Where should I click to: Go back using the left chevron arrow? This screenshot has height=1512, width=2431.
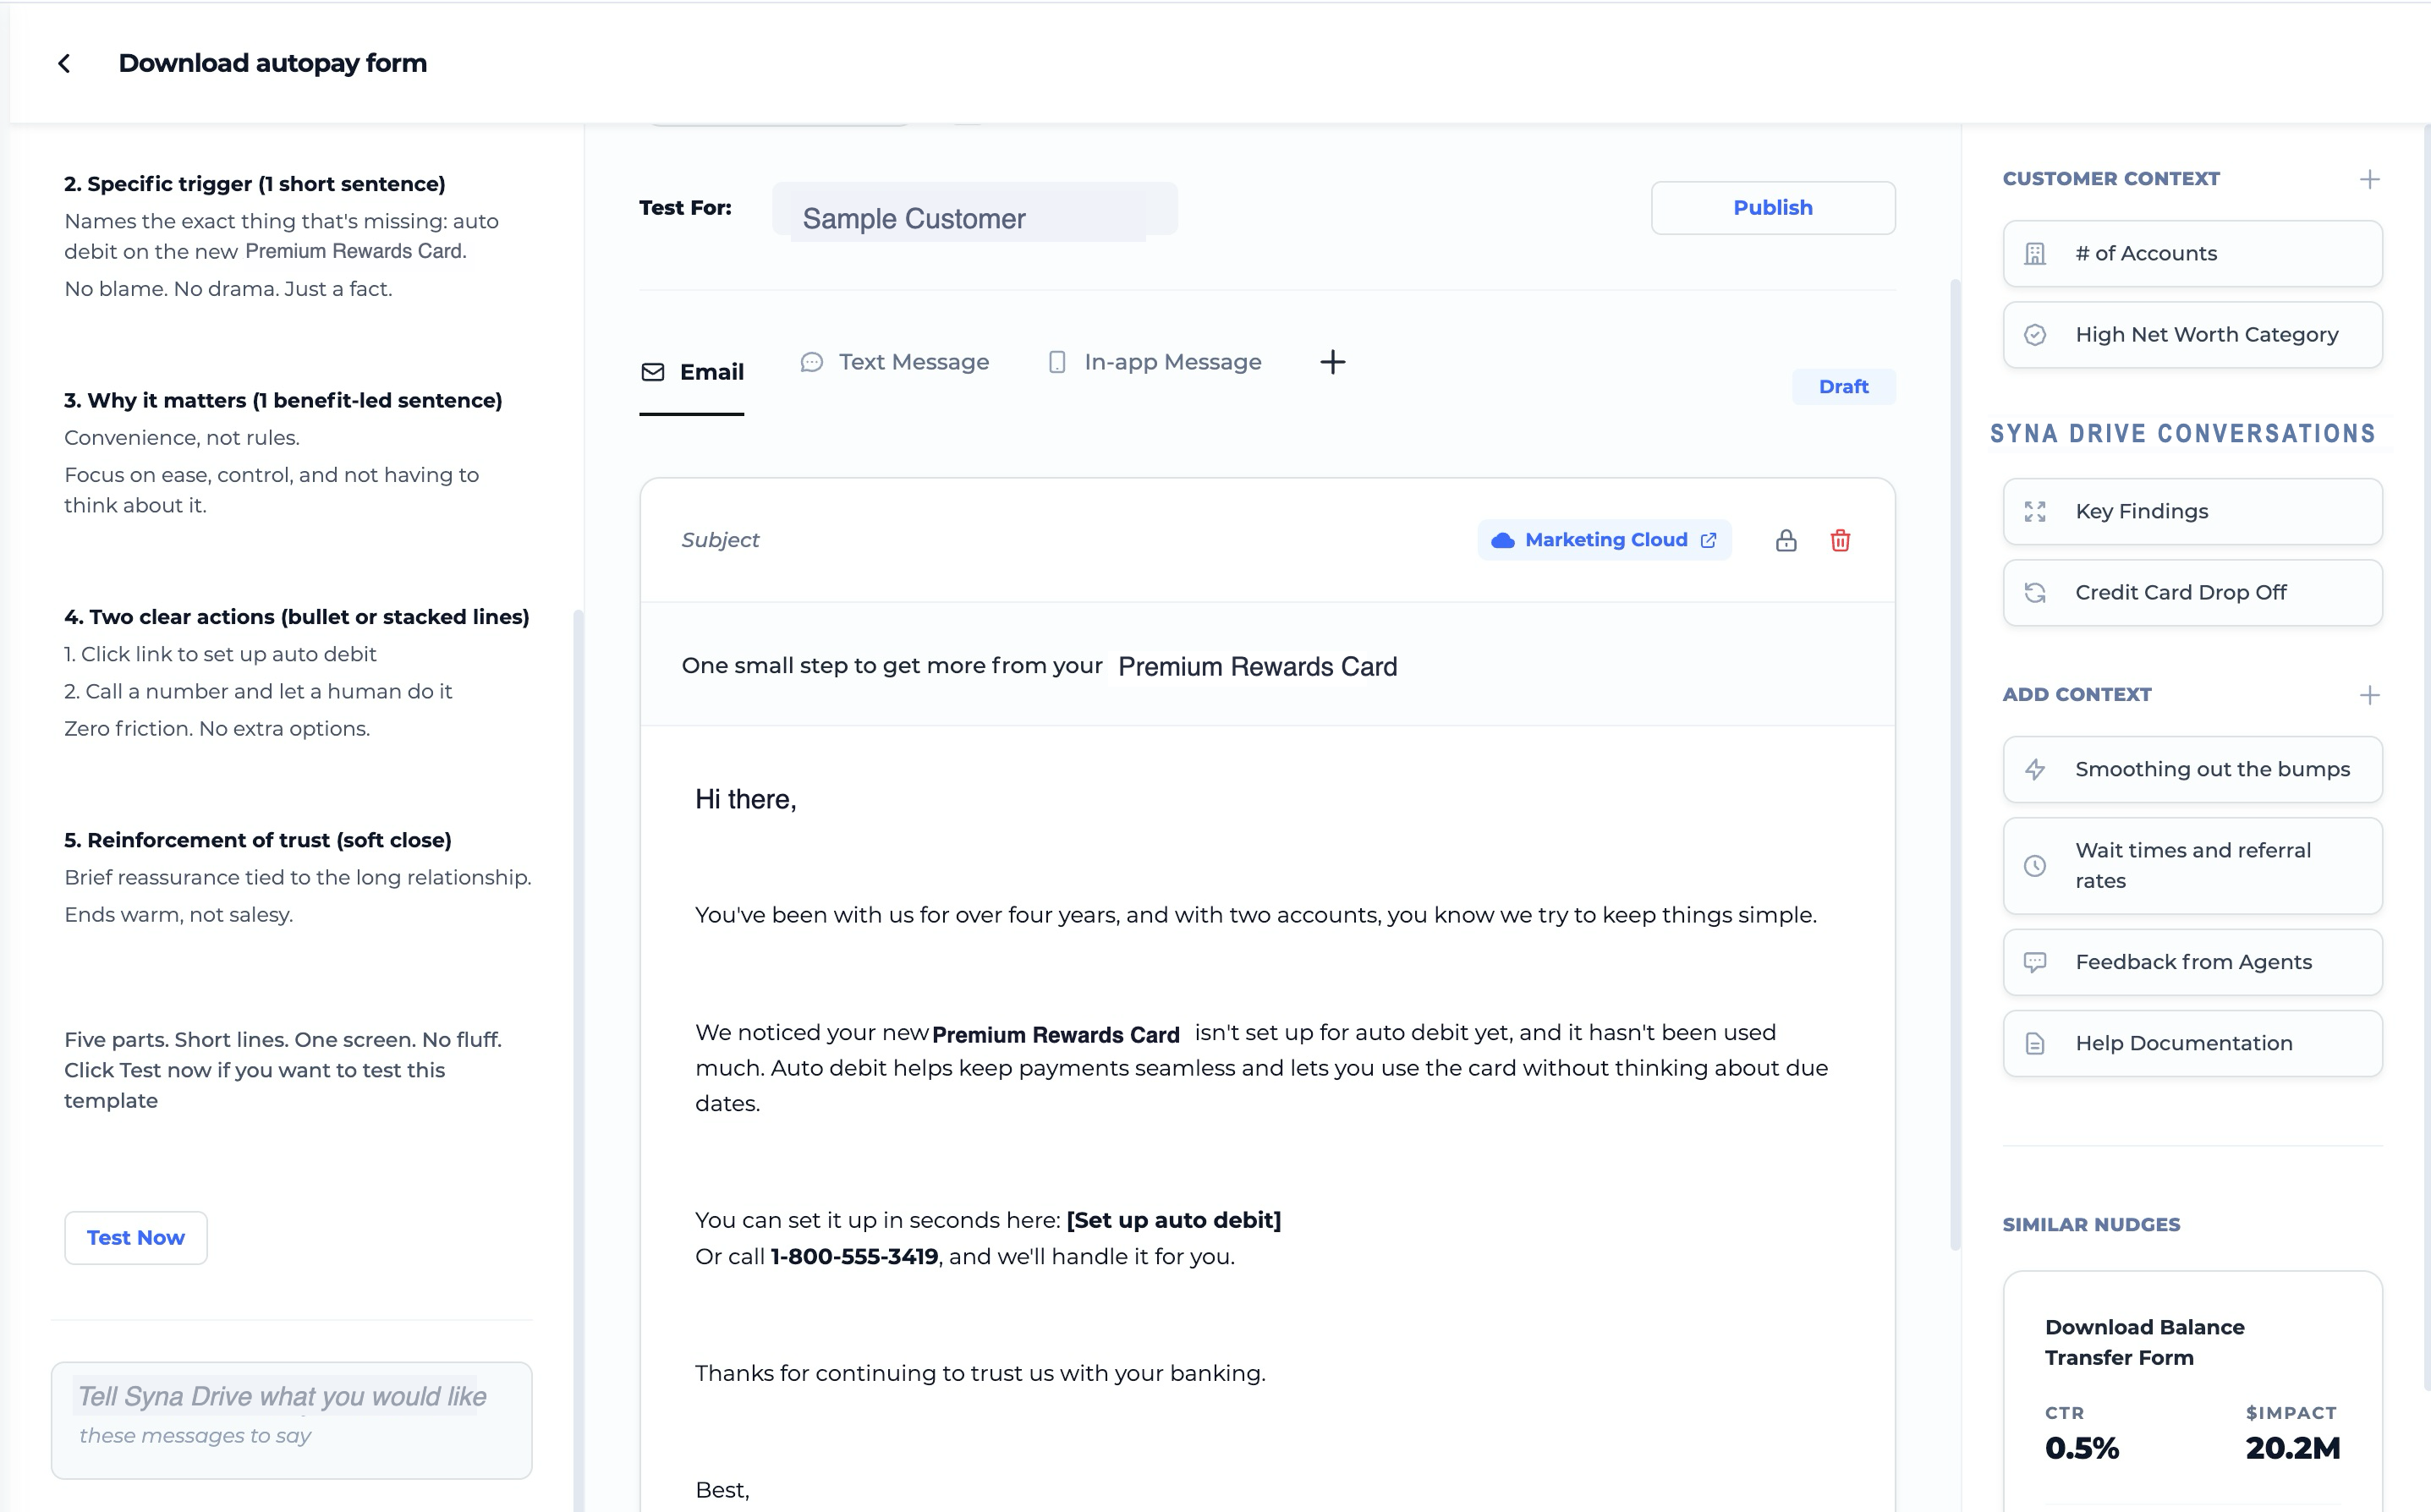pyautogui.click(x=64, y=63)
